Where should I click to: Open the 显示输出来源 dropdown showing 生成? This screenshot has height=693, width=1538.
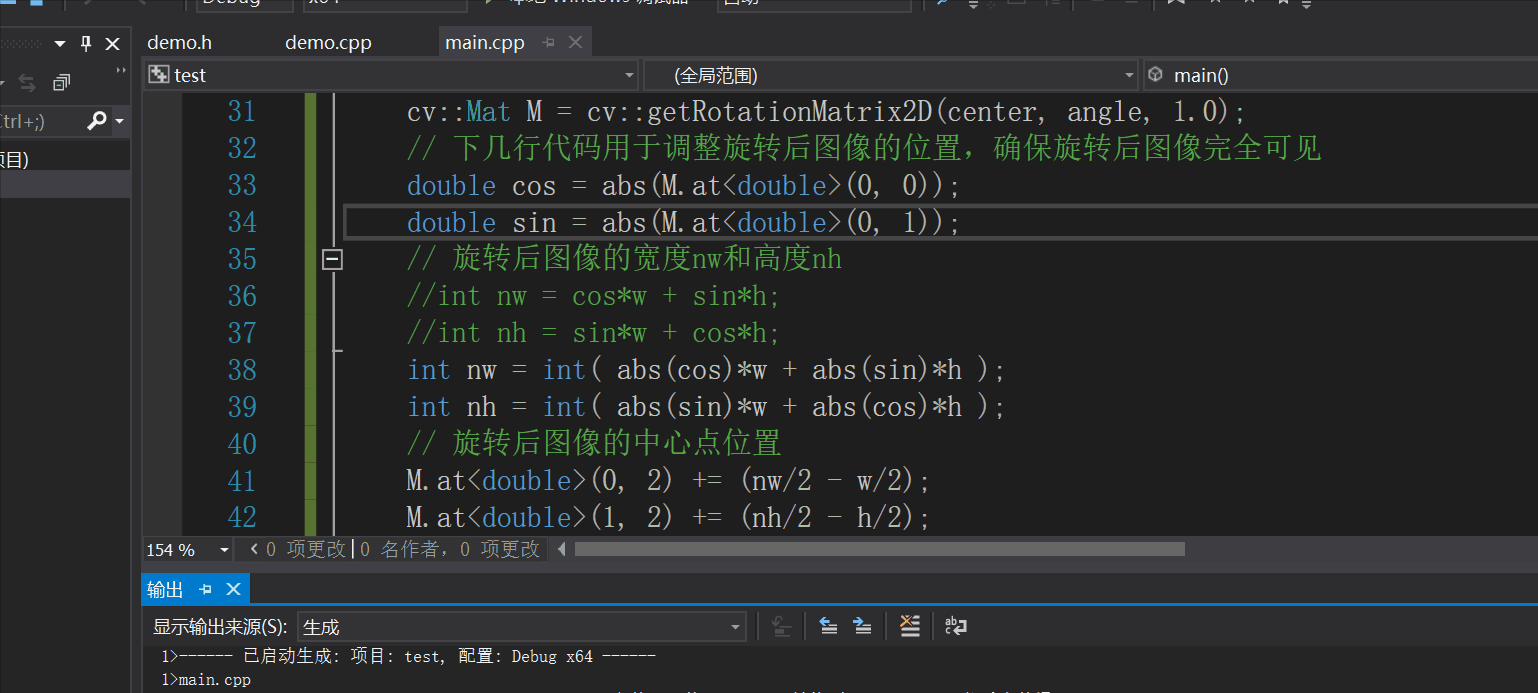click(521, 627)
